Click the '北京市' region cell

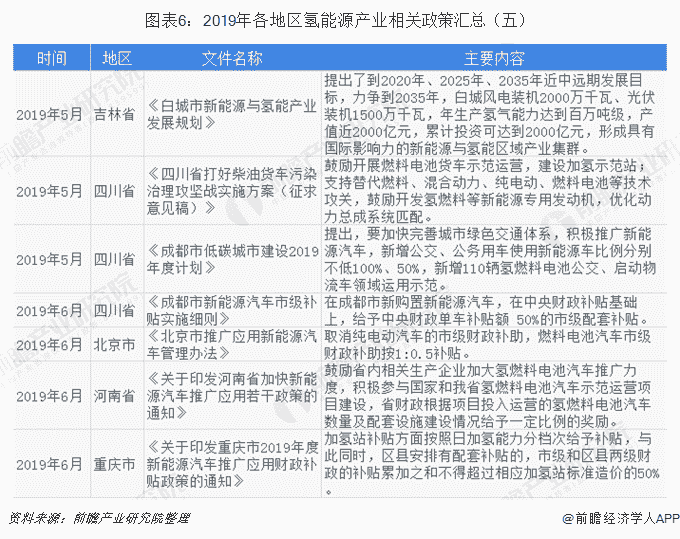[114, 345]
